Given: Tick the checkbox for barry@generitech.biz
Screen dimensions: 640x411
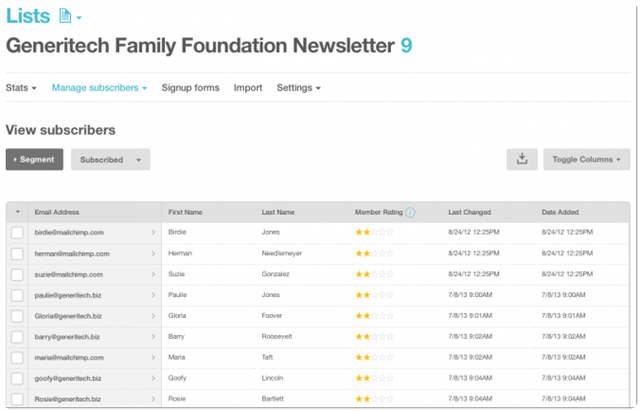Looking at the screenshot, I should click(x=17, y=337).
